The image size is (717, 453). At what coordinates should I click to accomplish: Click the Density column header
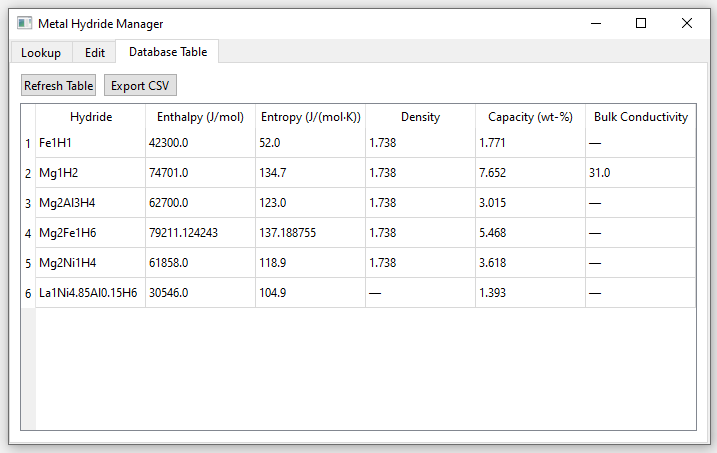420,117
